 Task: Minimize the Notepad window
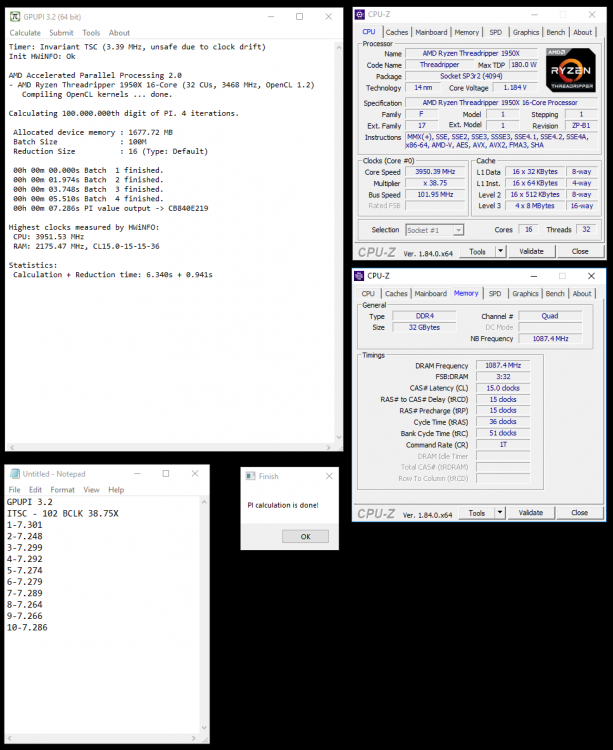click(x=137, y=474)
